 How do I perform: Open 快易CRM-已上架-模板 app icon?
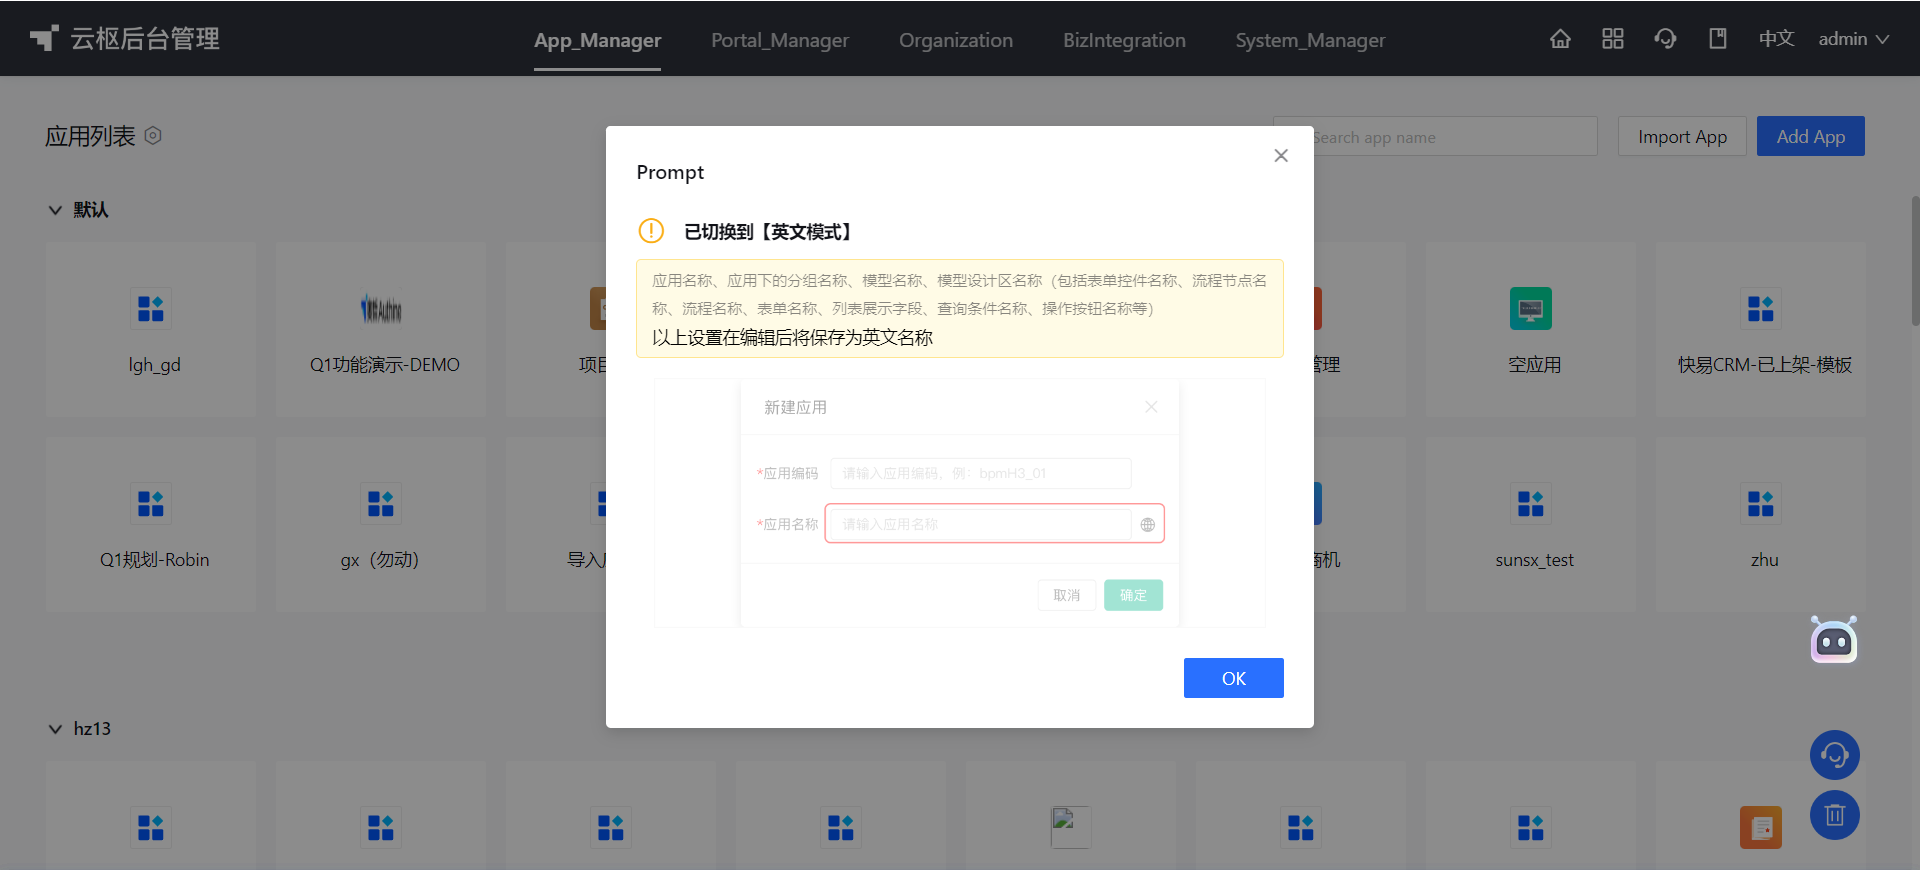click(1761, 309)
